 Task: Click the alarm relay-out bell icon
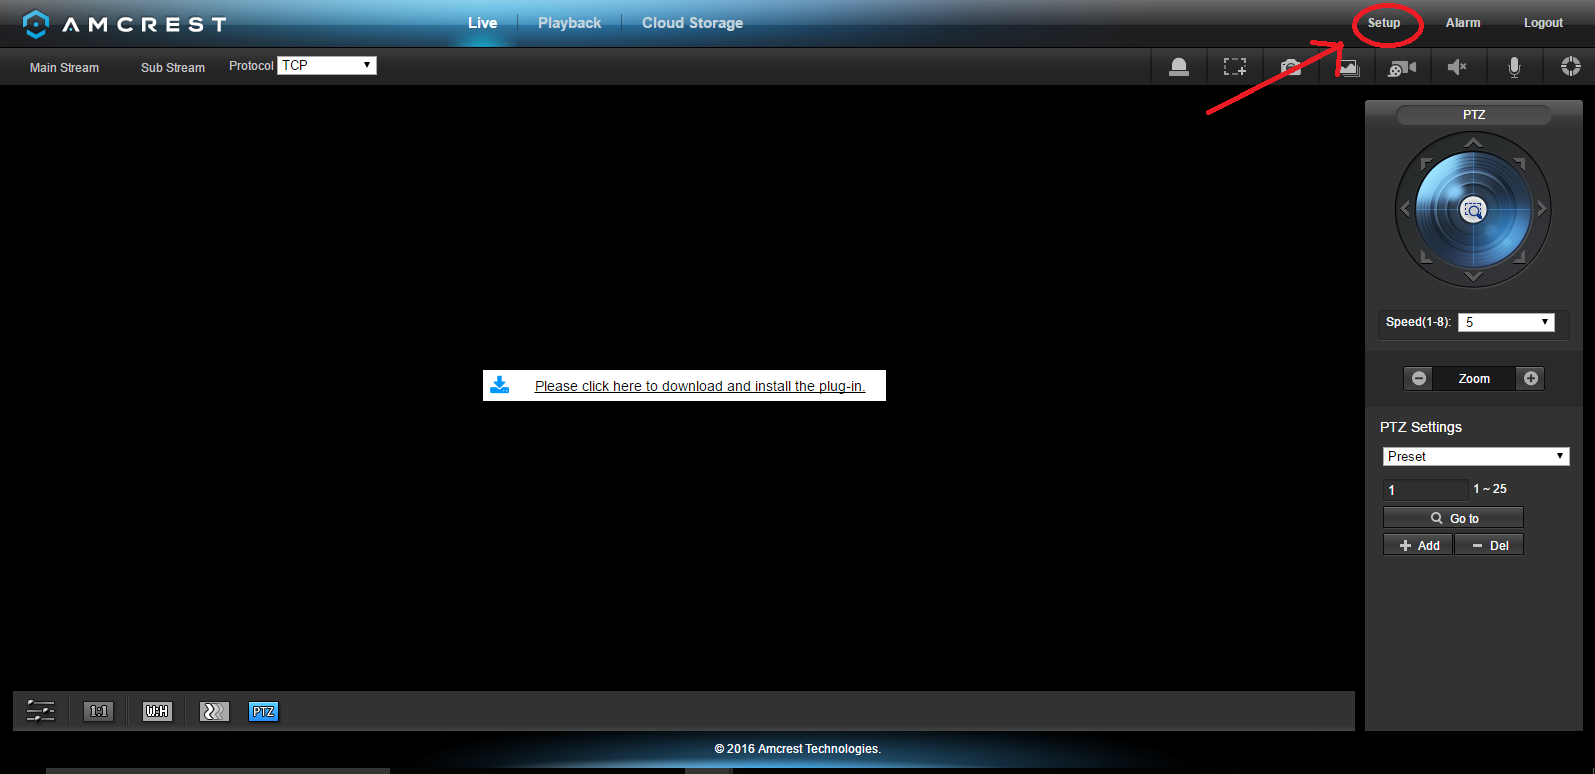point(1179,67)
